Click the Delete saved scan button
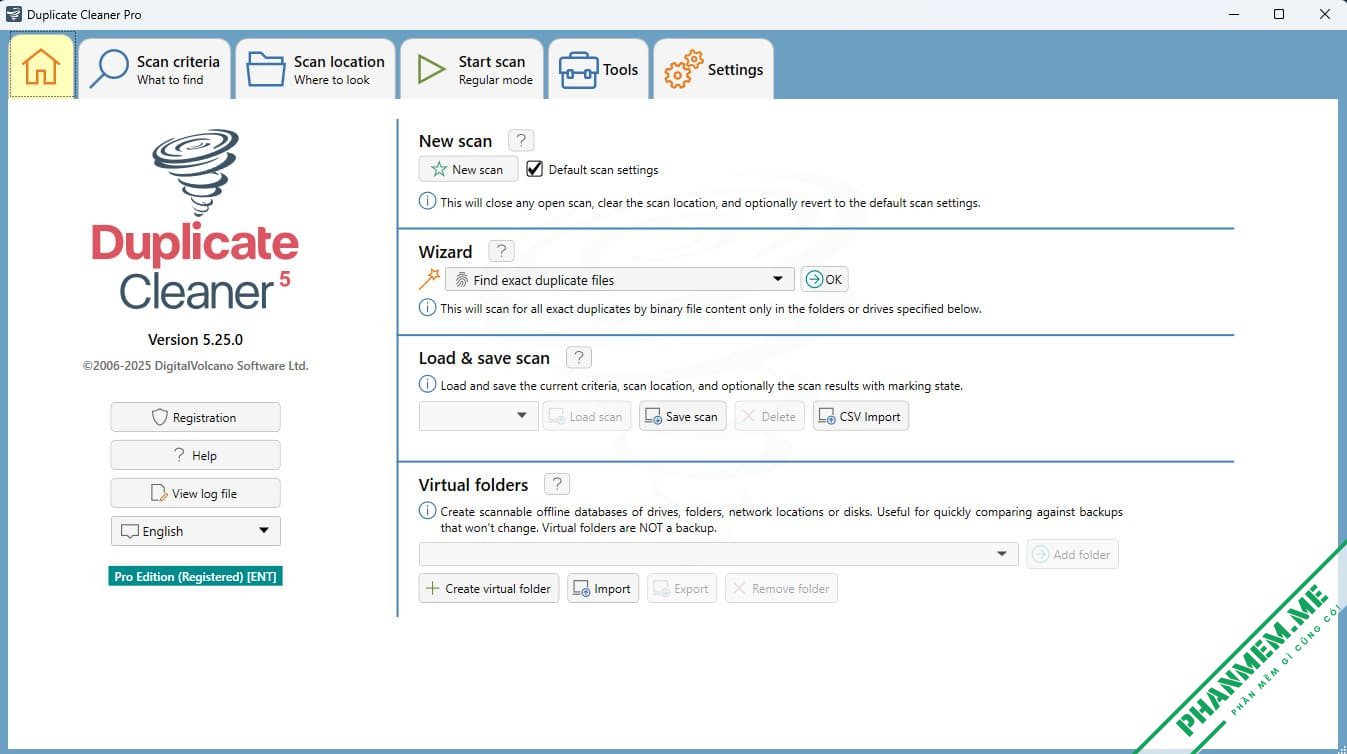 coord(770,416)
